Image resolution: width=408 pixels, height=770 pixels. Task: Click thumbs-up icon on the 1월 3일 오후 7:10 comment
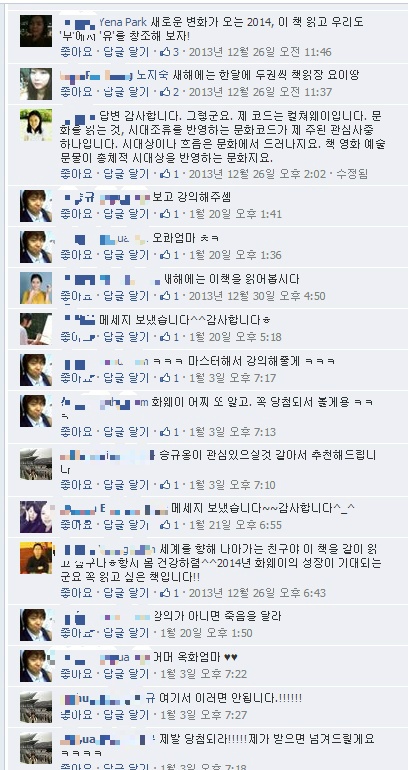165,485
